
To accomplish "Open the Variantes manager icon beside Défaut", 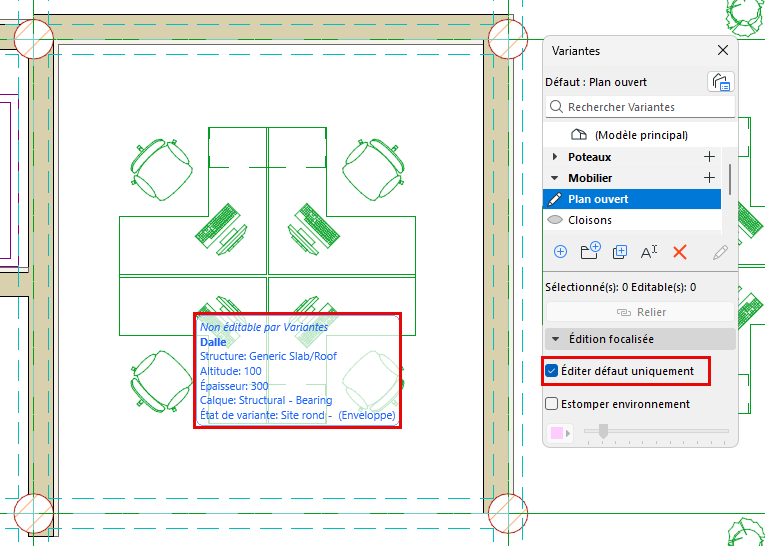I will pyautogui.click(x=721, y=81).
